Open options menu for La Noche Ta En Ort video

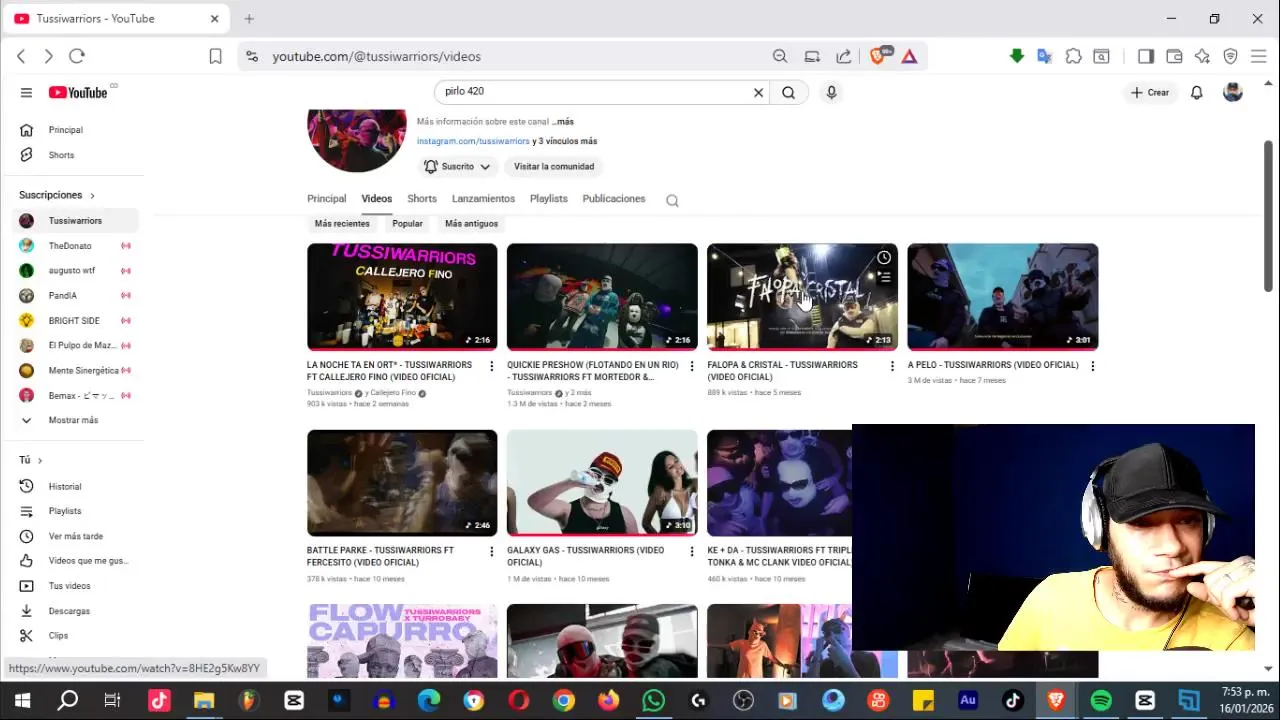[491, 366]
